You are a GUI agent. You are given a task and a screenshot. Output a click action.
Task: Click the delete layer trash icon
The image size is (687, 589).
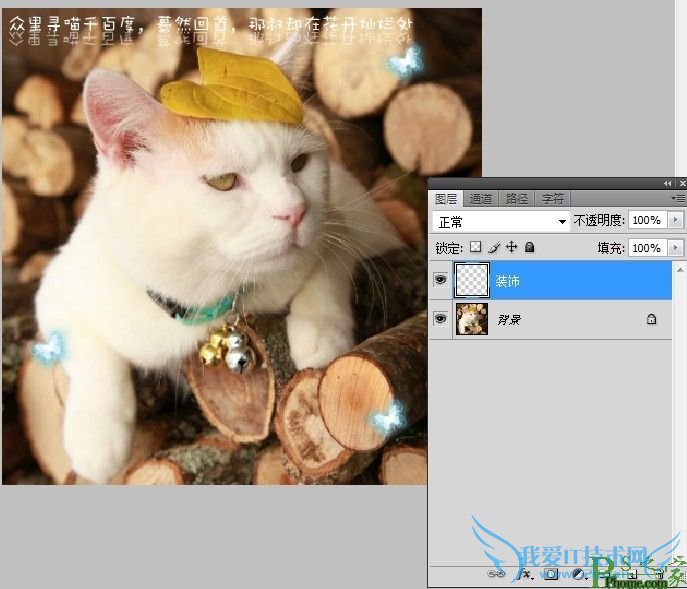660,574
